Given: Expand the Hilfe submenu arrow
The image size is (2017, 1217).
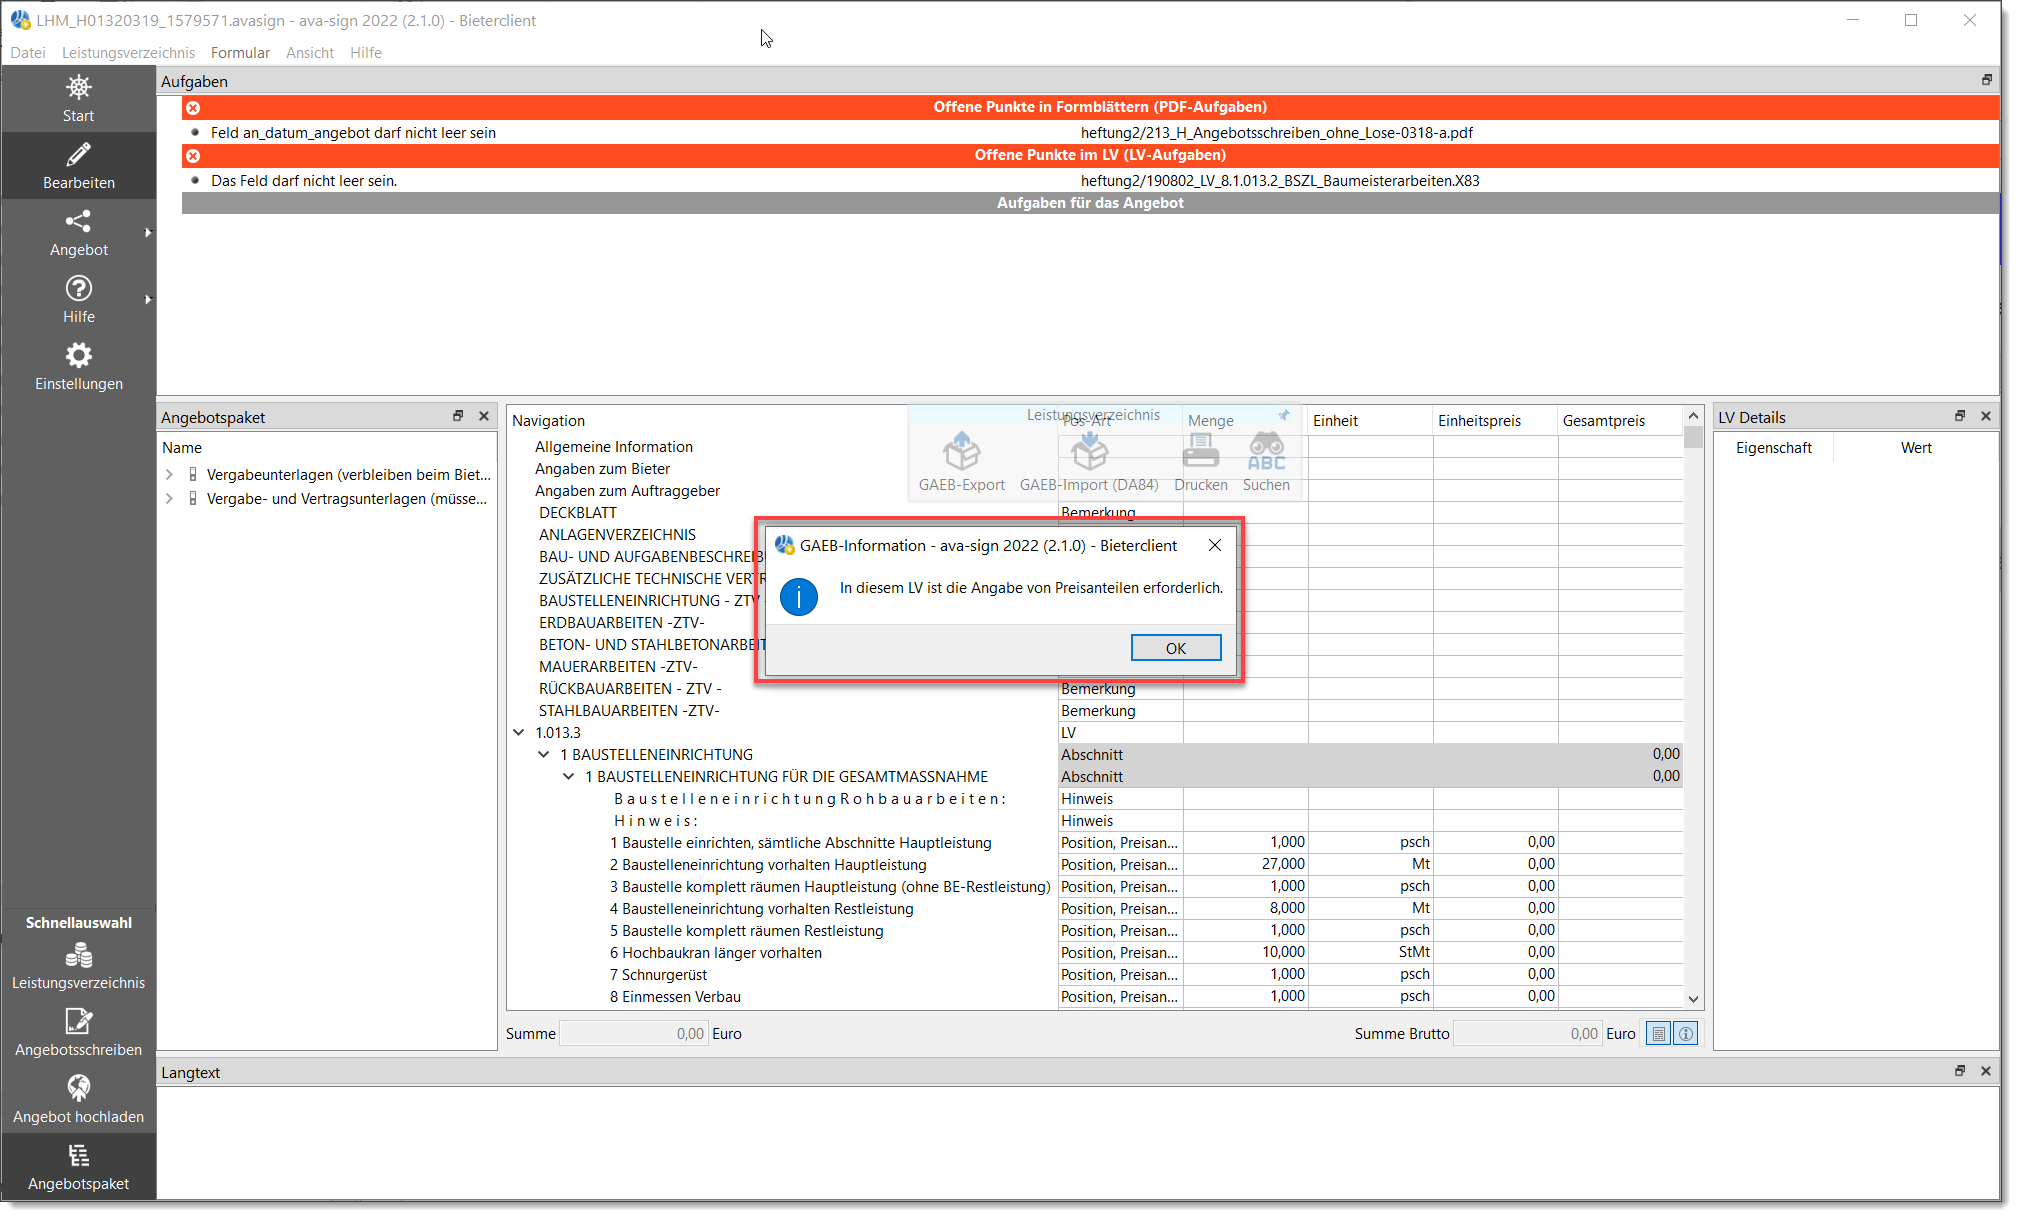Looking at the screenshot, I should point(148,300).
